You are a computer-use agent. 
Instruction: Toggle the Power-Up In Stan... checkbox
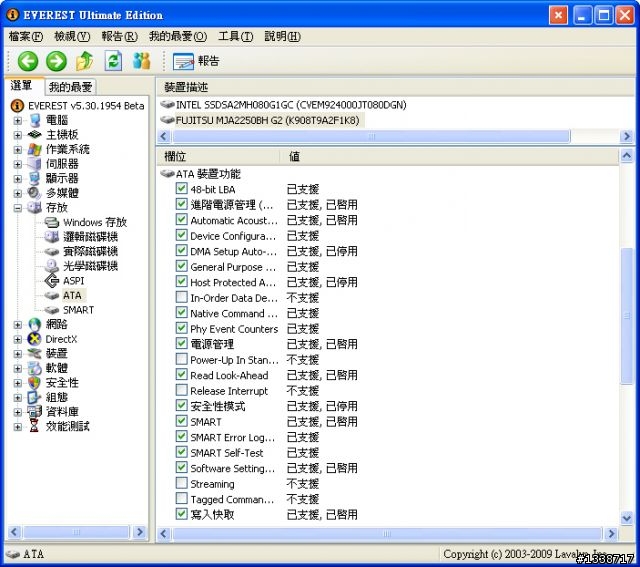[x=182, y=359]
